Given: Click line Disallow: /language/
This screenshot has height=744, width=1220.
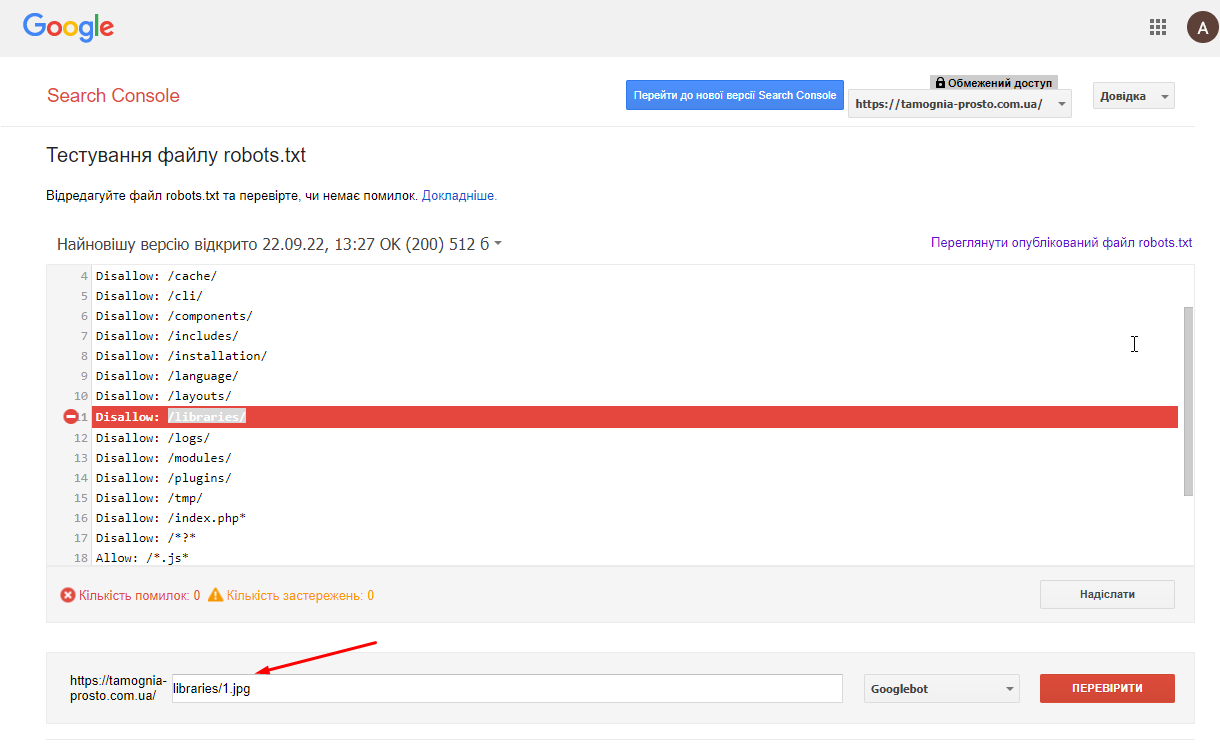Looking at the screenshot, I should point(167,376).
